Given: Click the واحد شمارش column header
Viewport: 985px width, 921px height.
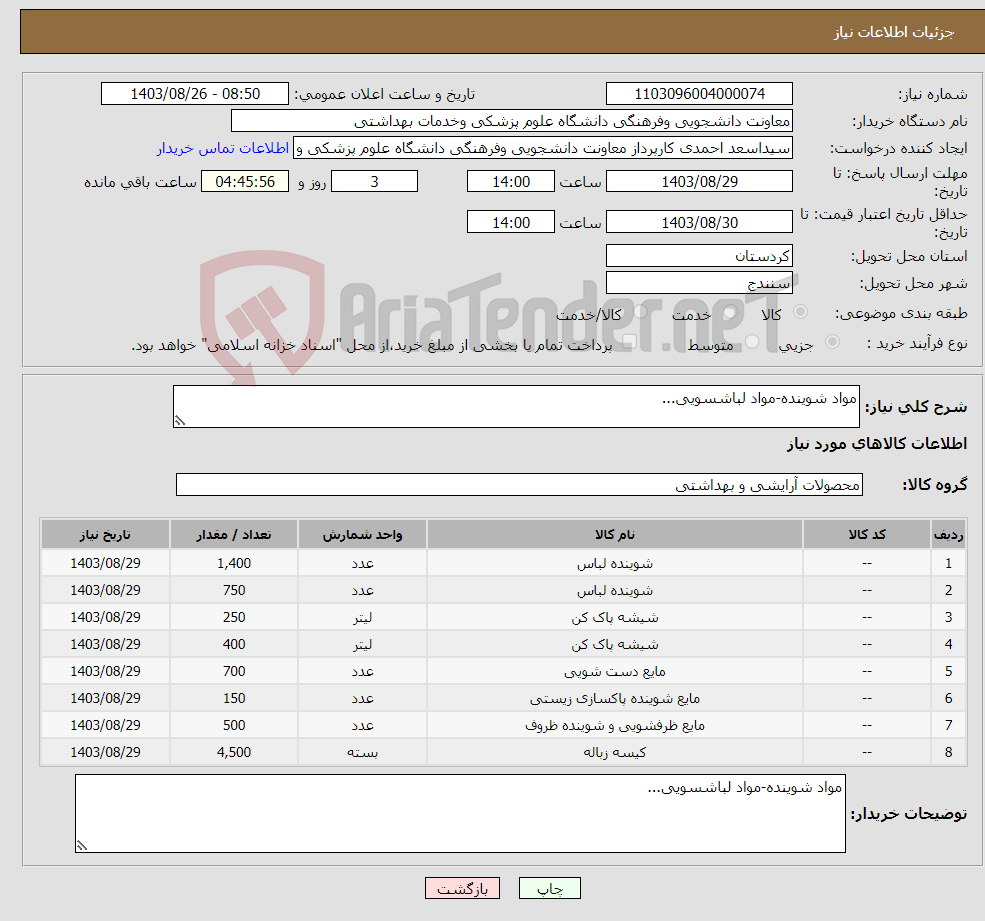Looking at the screenshot, I should (362, 535).
